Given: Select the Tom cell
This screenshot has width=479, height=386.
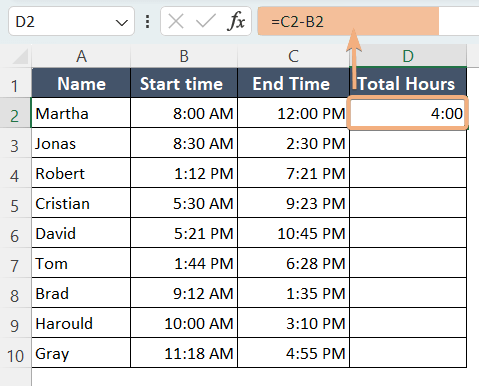Looking at the screenshot, I should coord(81,263).
